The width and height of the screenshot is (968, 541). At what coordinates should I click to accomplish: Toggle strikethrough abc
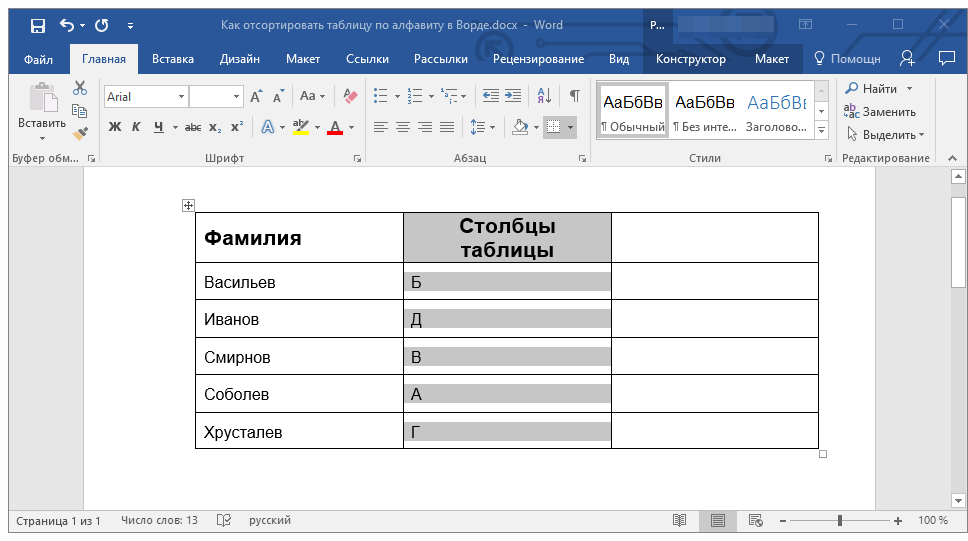193,127
